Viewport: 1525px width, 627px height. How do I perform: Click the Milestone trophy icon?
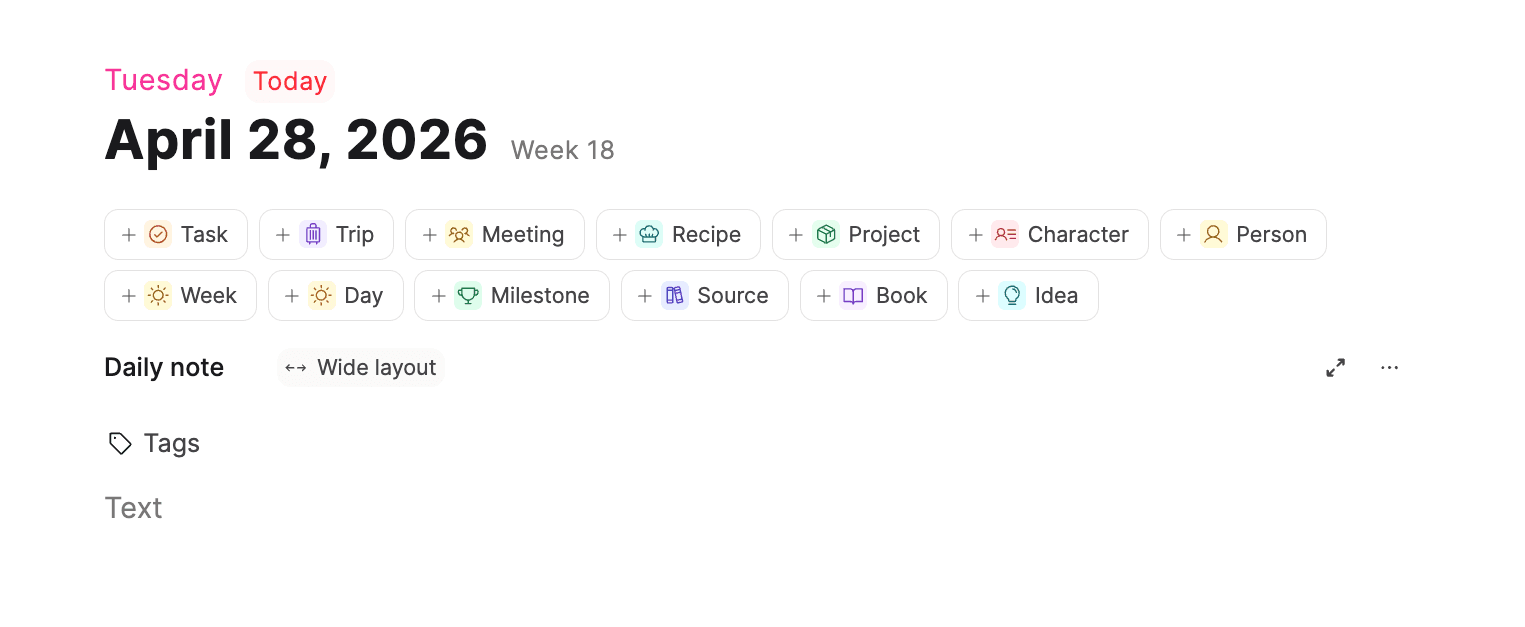(469, 295)
